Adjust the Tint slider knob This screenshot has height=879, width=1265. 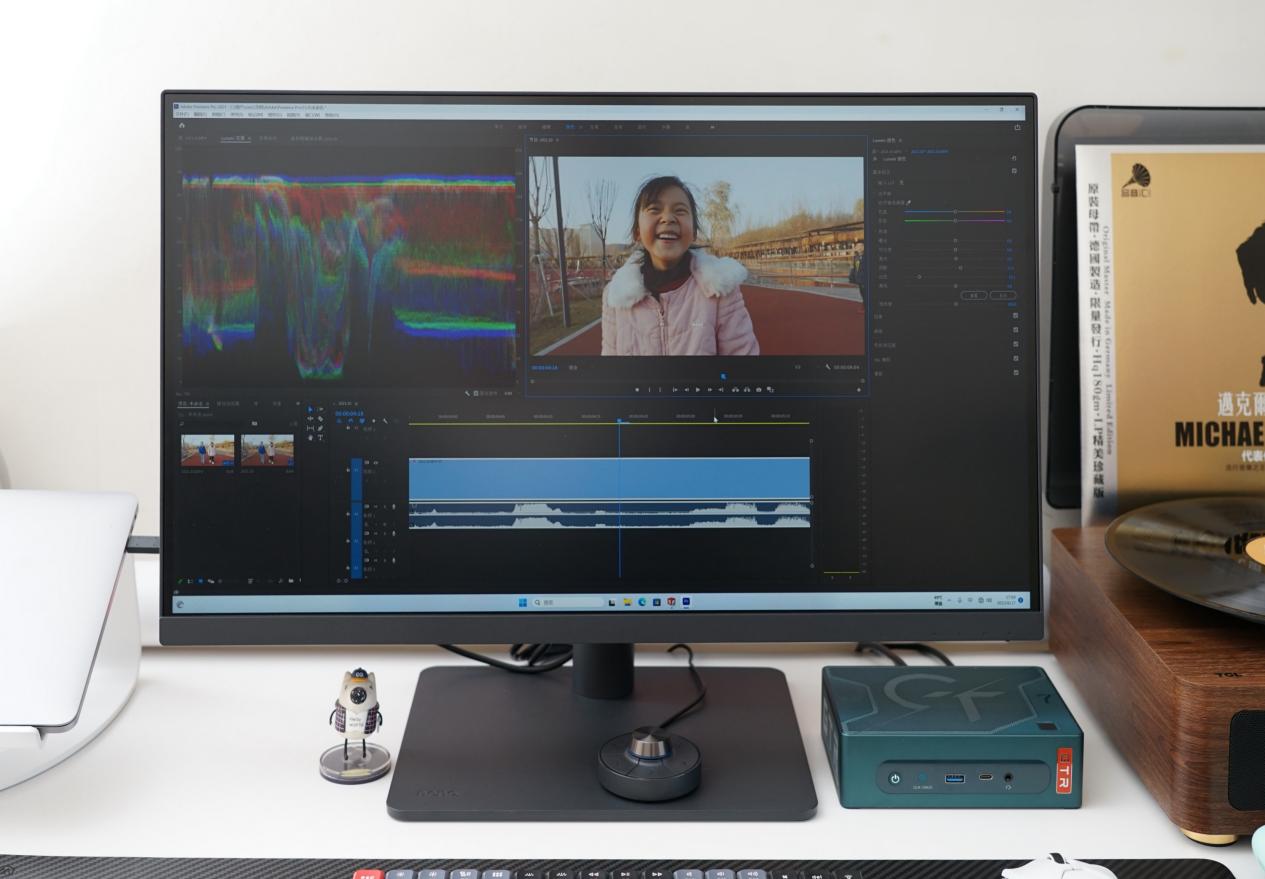(x=955, y=220)
